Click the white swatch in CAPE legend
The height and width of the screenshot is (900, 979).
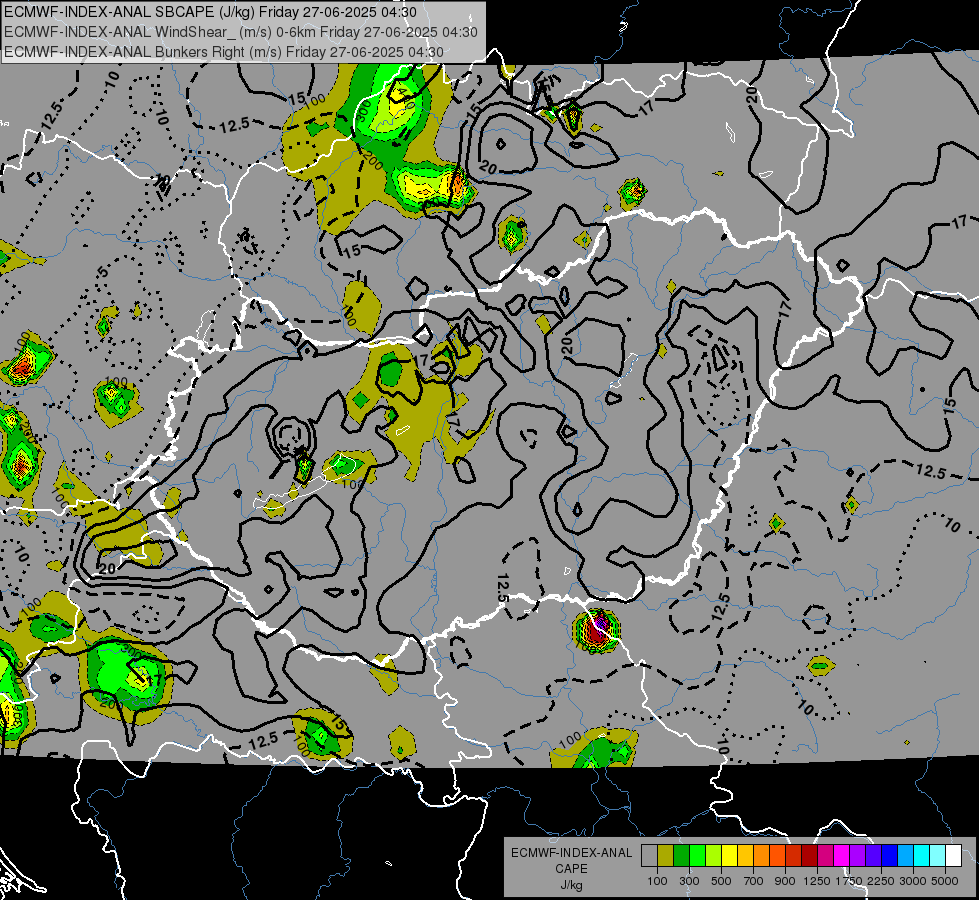click(953, 856)
